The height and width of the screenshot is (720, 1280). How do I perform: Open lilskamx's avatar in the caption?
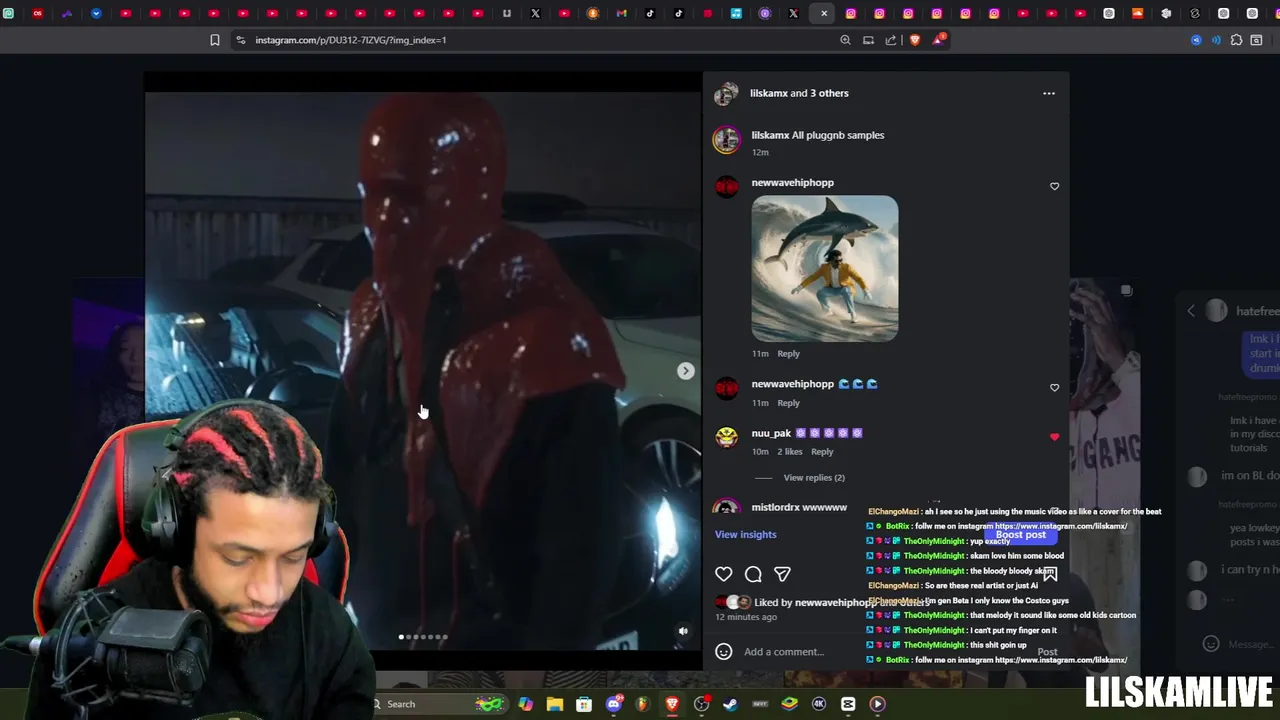click(x=727, y=140)
